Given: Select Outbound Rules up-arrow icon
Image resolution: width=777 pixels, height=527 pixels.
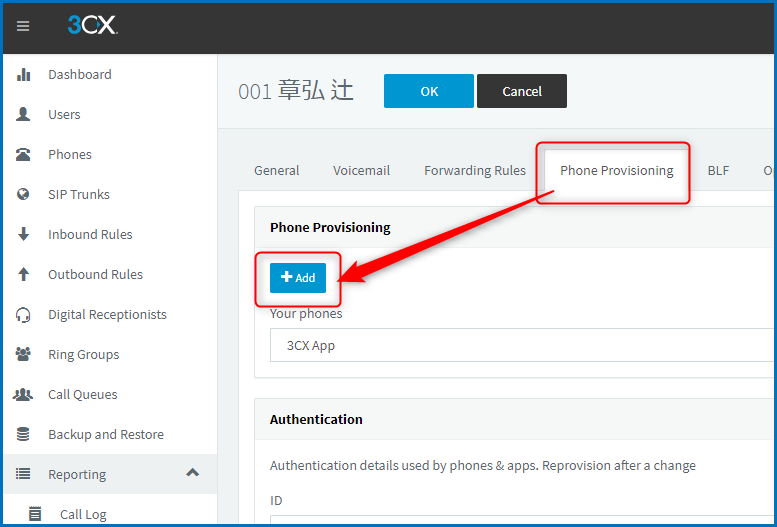Looking at the screenshot, I should [x=23, y=274].
